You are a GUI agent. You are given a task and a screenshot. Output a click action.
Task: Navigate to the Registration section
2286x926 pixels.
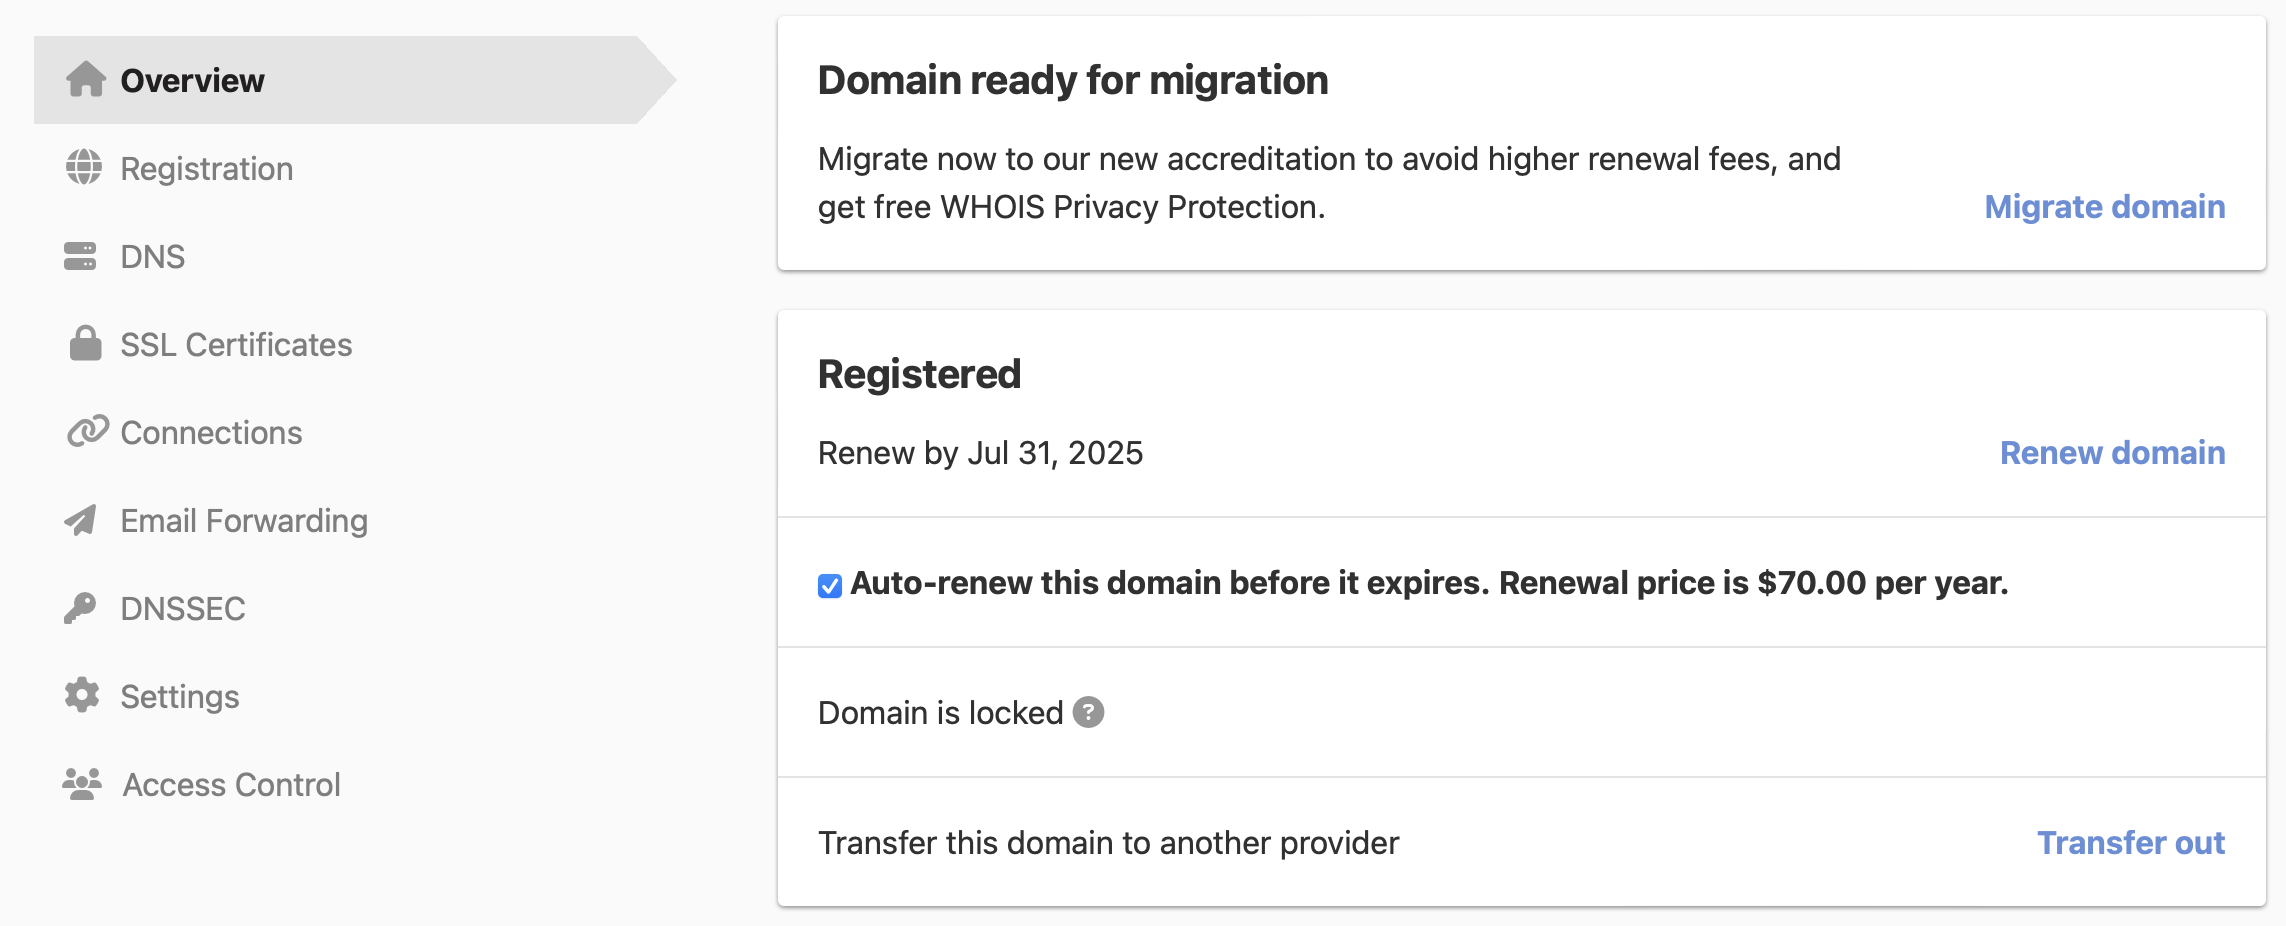207,168
